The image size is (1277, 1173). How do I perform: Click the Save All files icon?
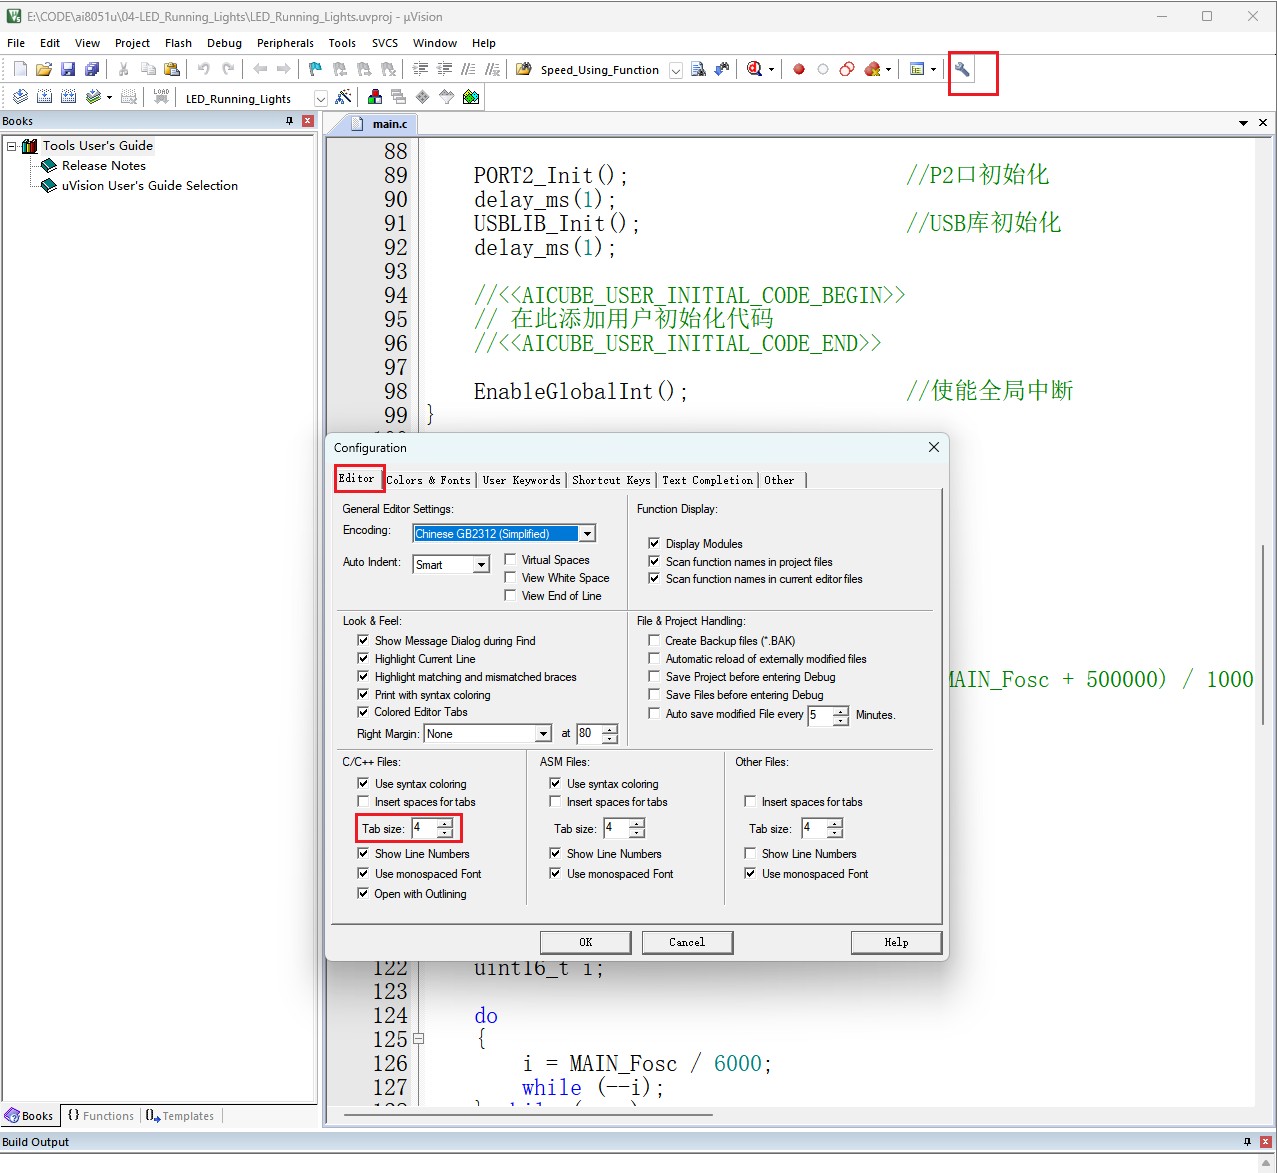pyautogui.click(x=92, y=69)
